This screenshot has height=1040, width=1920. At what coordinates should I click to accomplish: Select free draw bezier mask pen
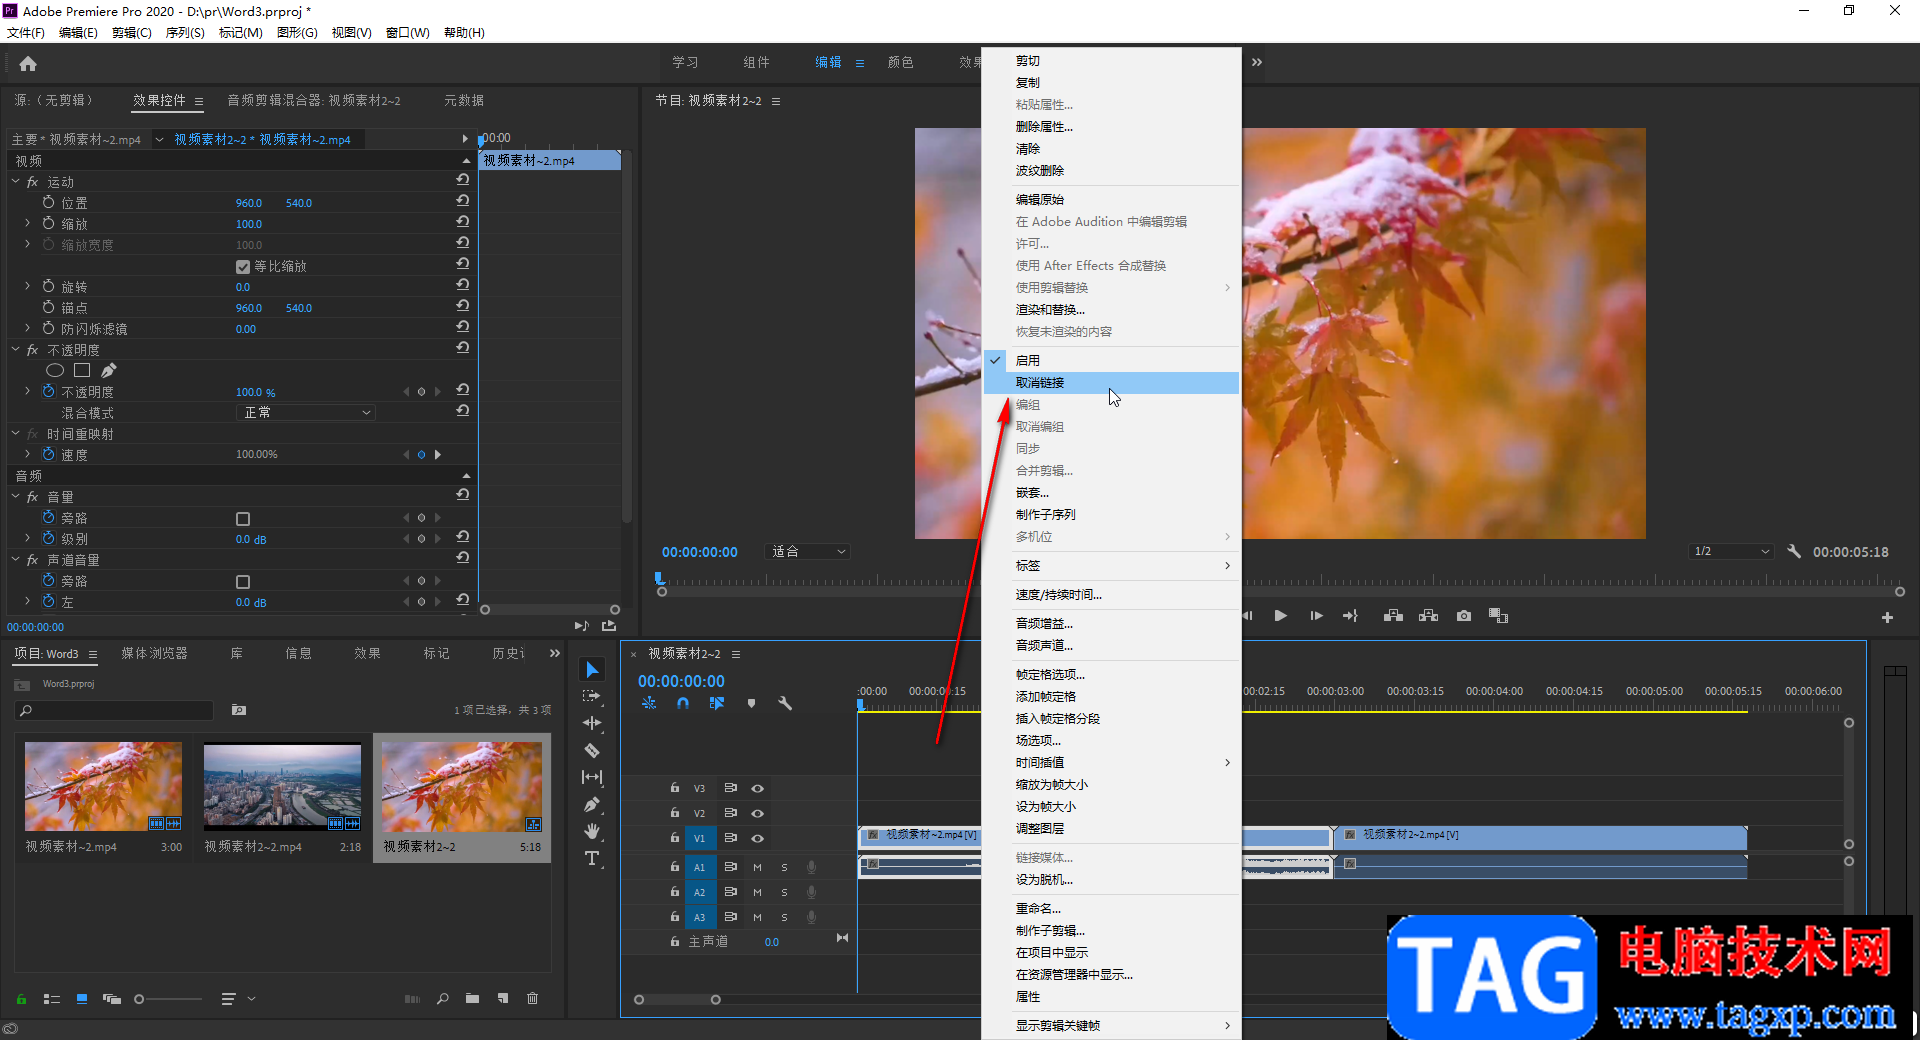point(108,370)
